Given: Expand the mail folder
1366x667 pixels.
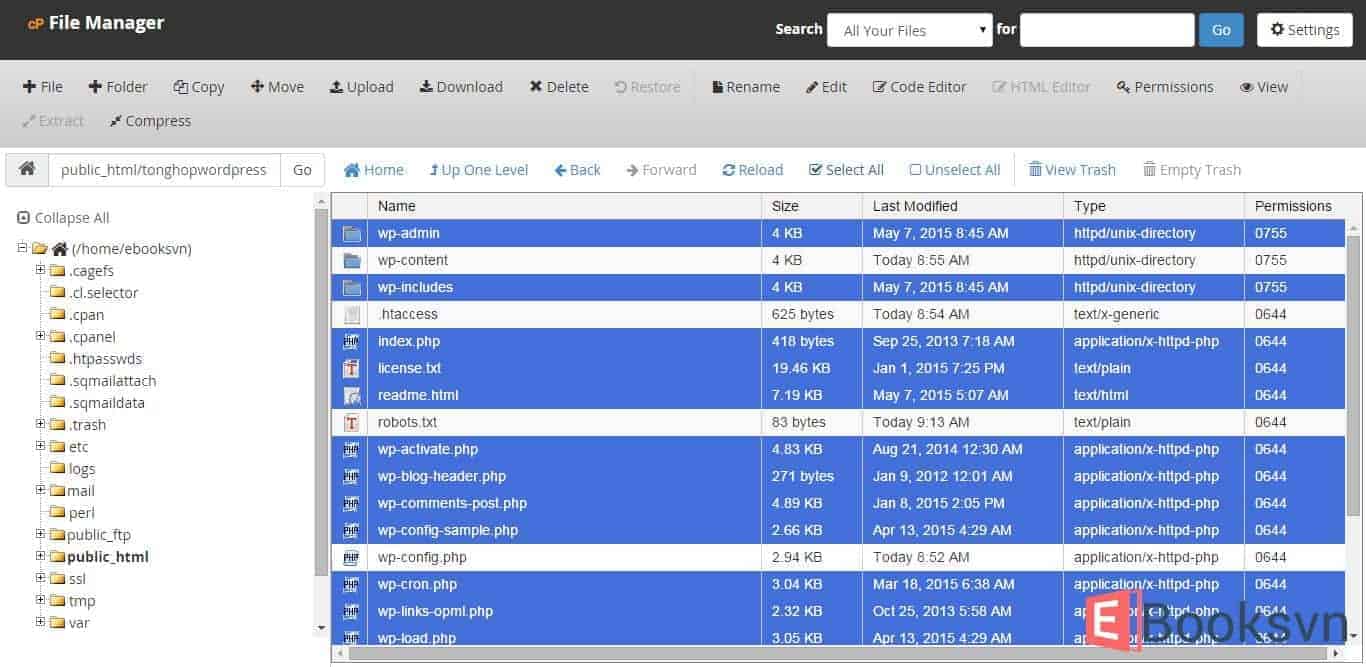Looking at the screenshot, I should pyautogui.click(x=40, y=490).
